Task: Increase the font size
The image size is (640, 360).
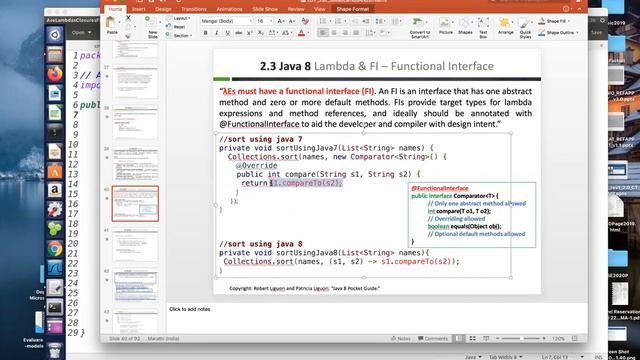Action: (x=281, y=21)
